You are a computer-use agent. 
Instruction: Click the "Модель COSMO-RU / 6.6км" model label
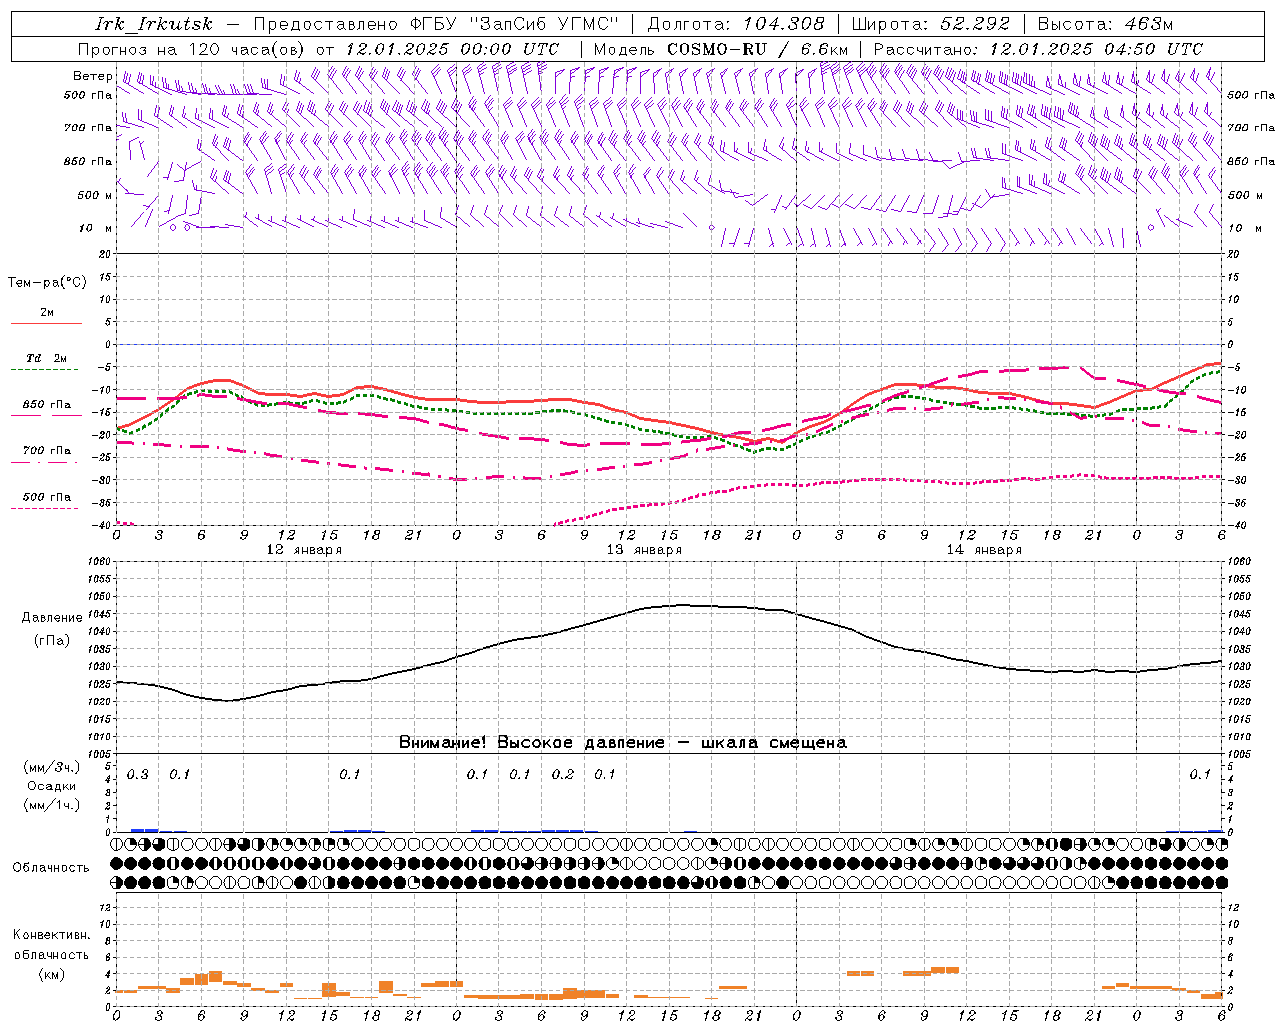pyautogui.click(x=721, y=49)
